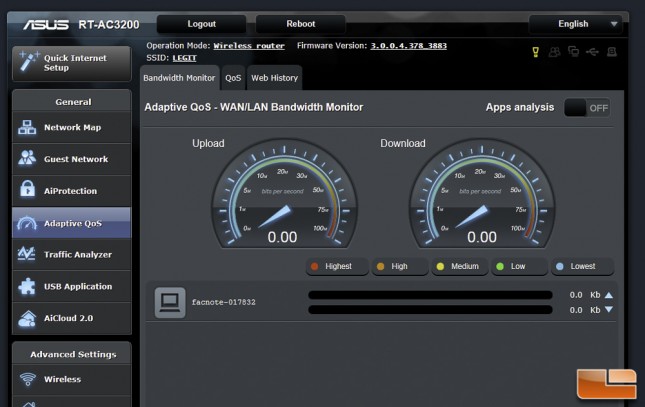Click the LEGIT SSID link
Viewport: 645px width, 407px height.
coord(184,58)
